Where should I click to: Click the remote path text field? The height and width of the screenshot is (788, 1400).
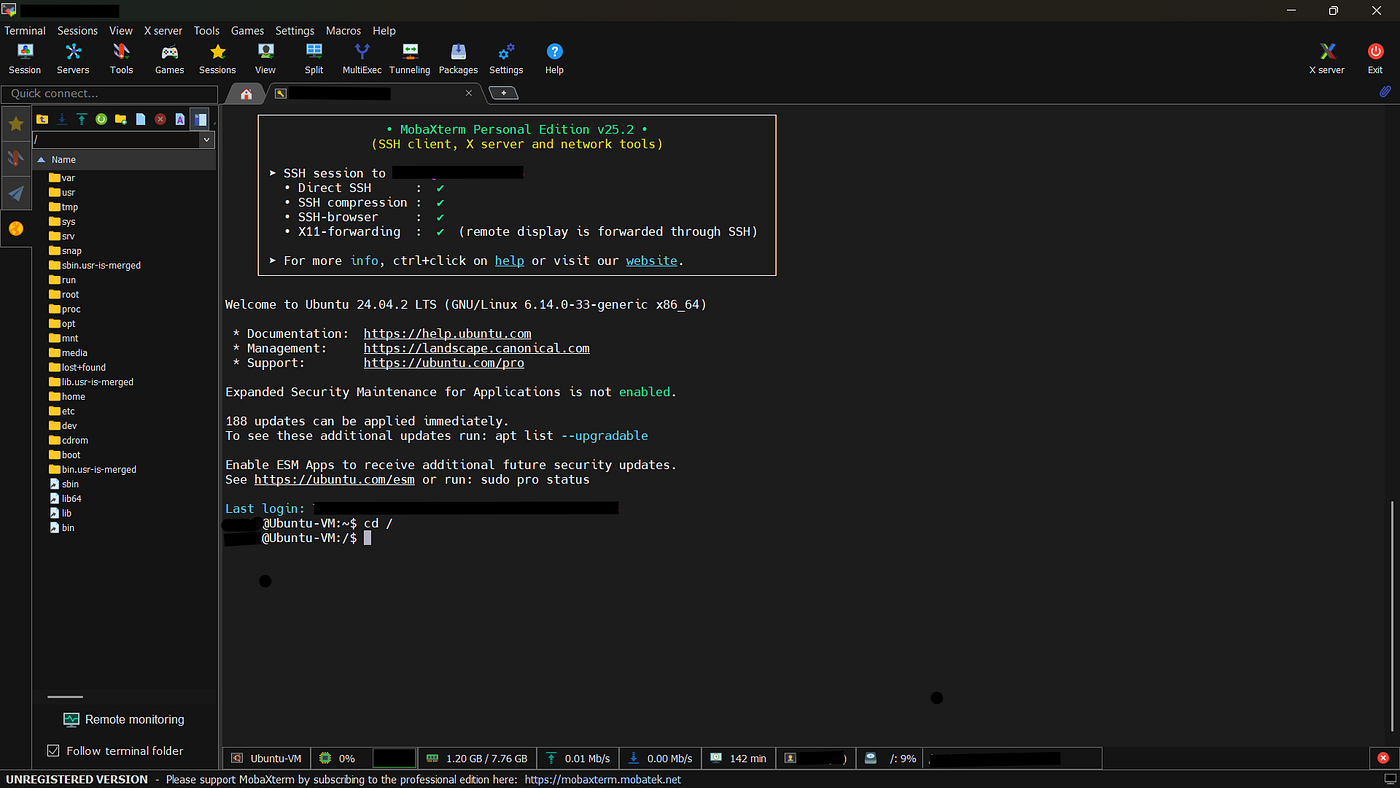click(x=116, y=140)
